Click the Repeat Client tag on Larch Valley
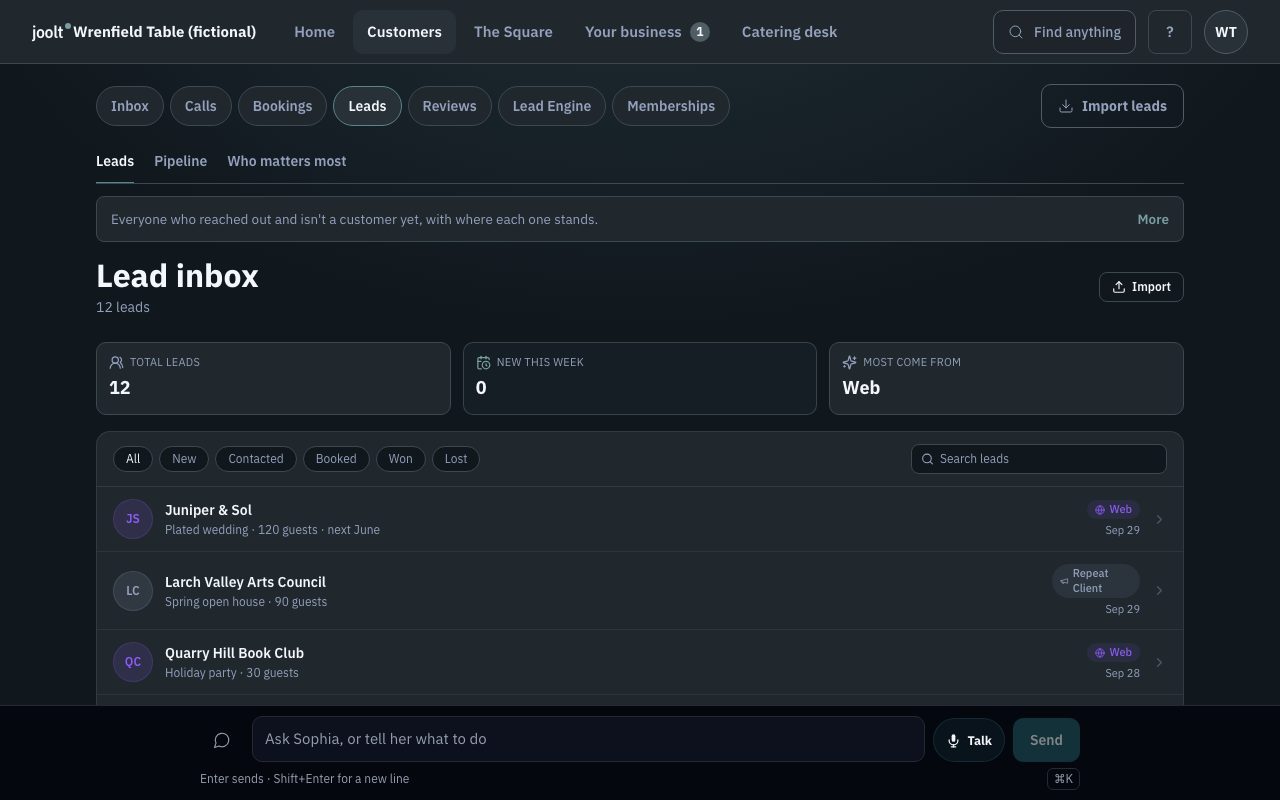This screenshot has height=800, width=1280. tap(1096, 581)
